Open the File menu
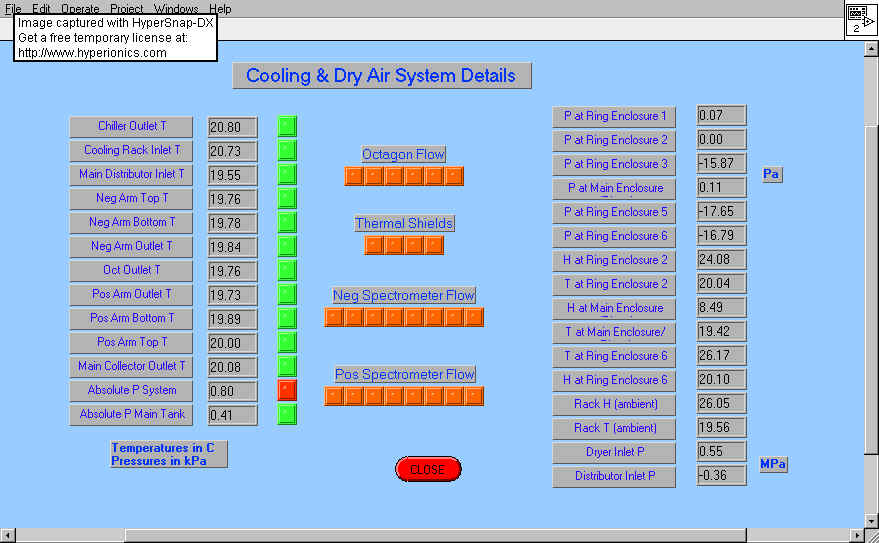The image size is (879, 543). pyautogui.click(x=13, y=8)
